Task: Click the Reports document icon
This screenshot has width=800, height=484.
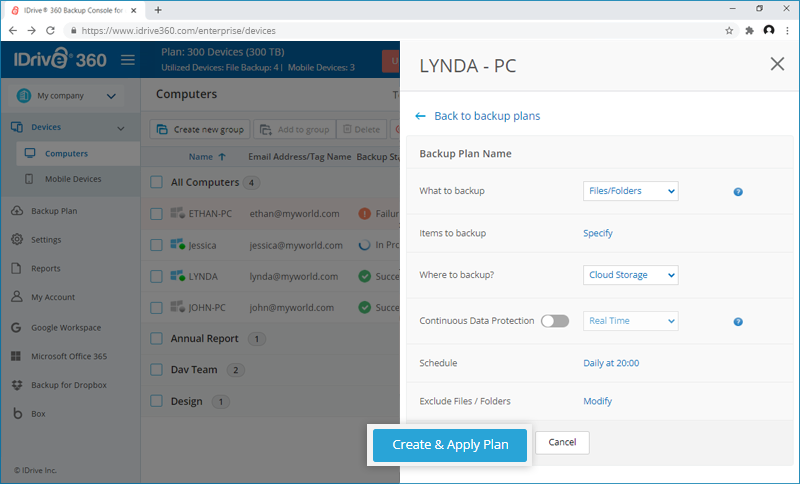Action: click(x=16, y=268)
